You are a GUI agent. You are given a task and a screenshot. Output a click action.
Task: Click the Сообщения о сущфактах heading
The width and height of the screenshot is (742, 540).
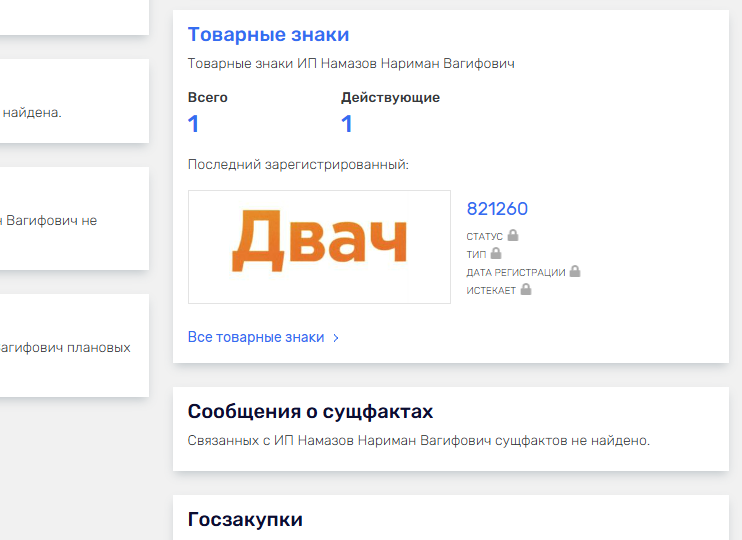point(310,411)
